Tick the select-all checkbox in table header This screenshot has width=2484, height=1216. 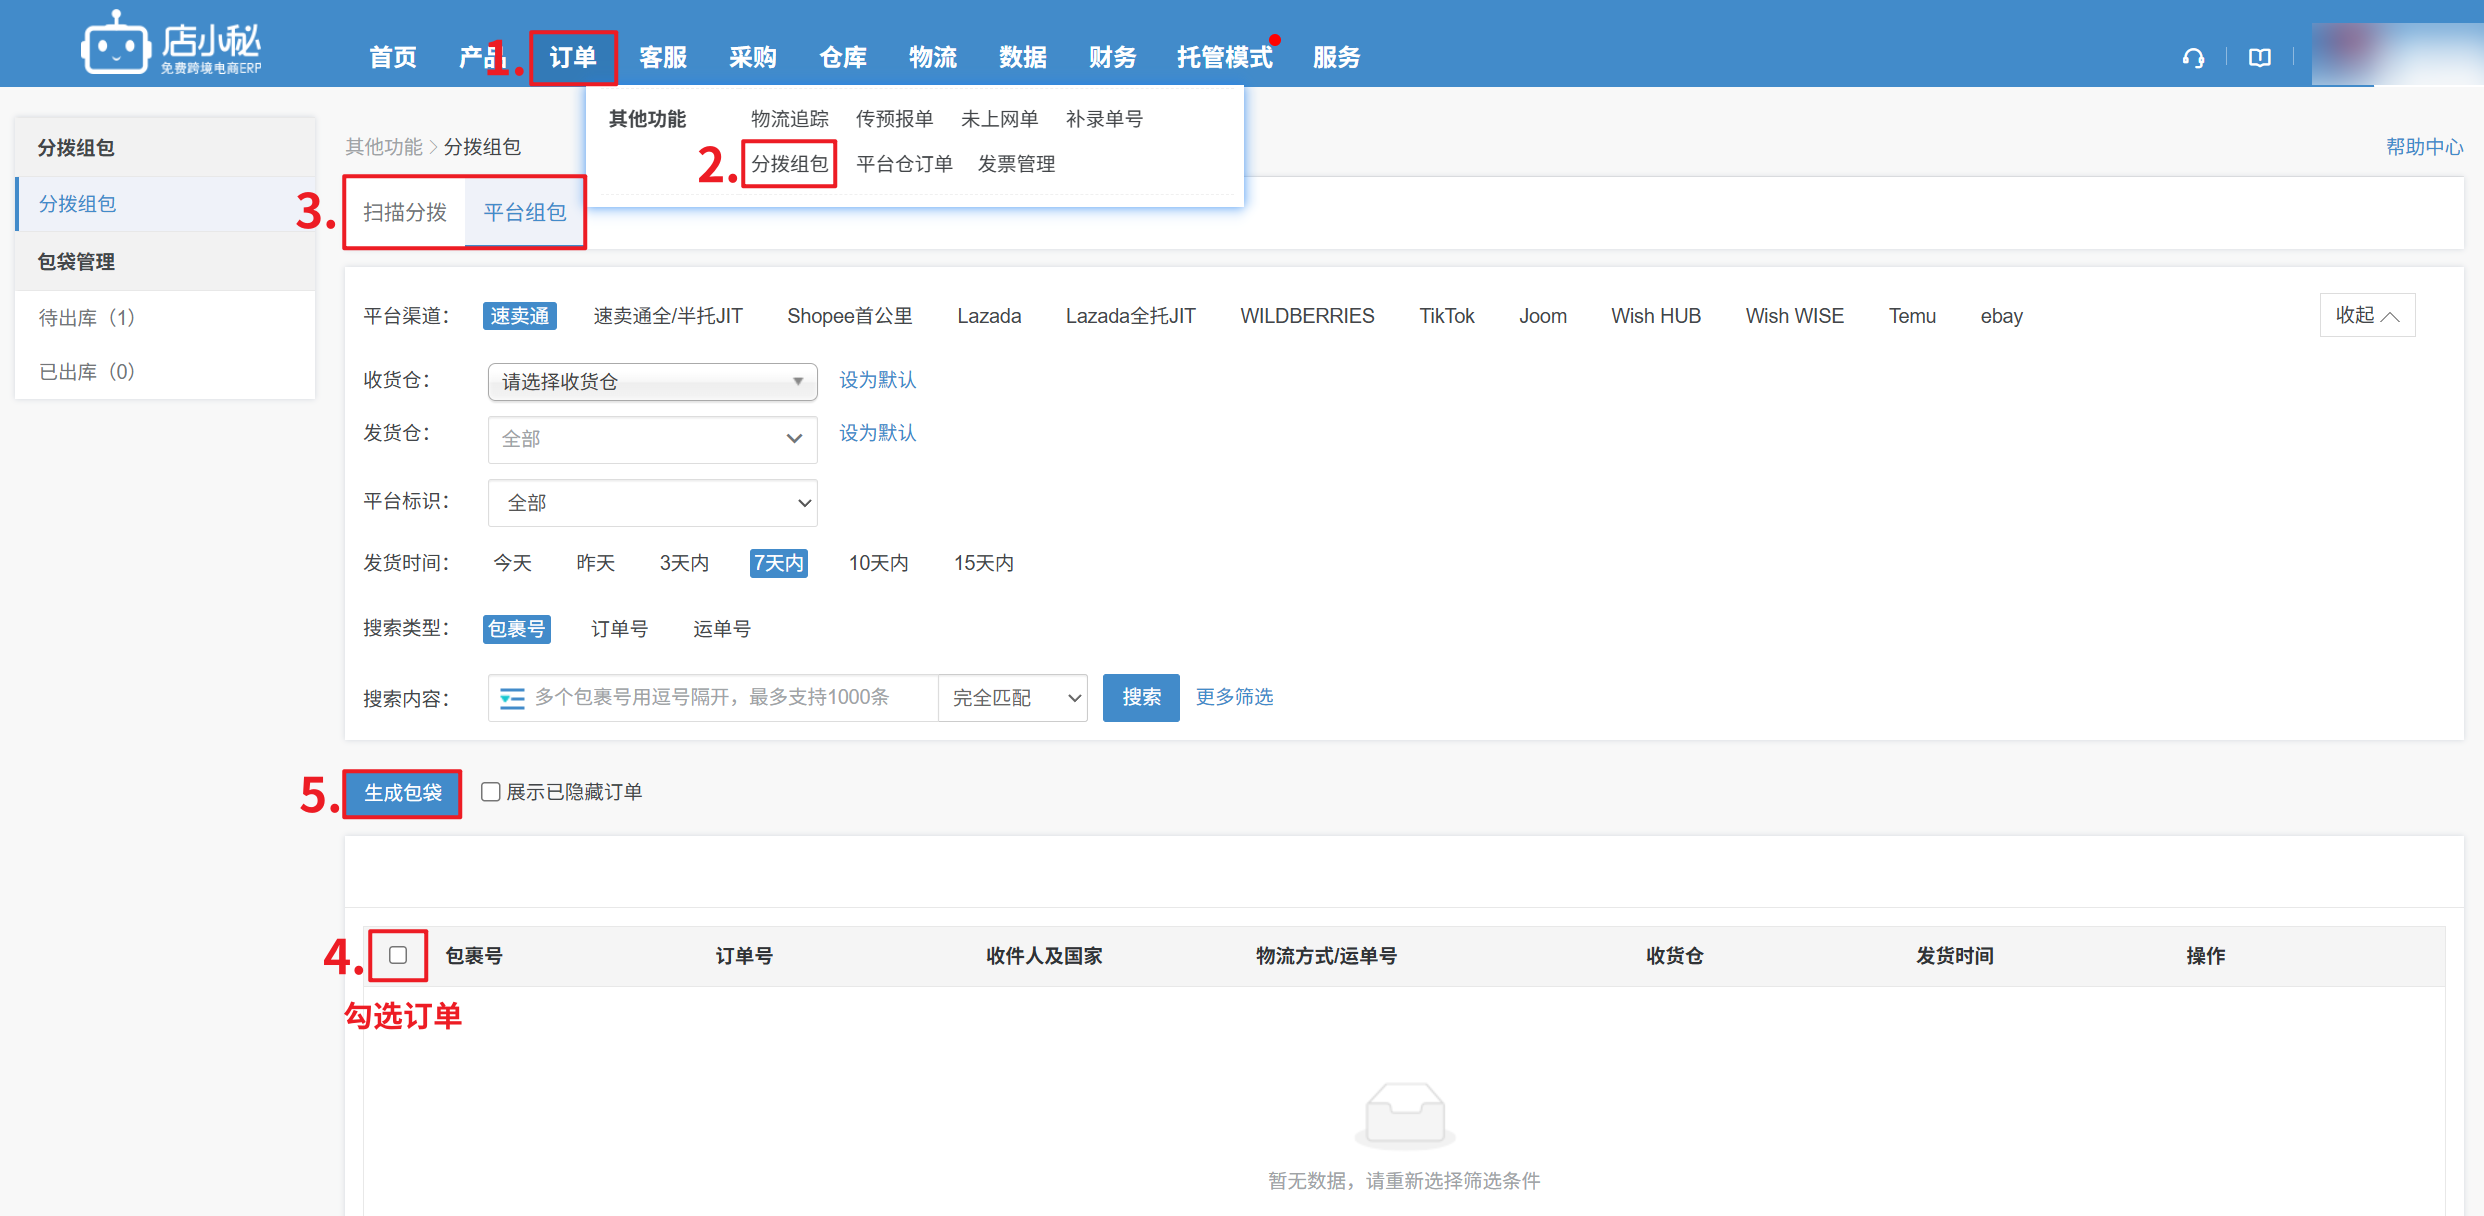coord(398,955)
